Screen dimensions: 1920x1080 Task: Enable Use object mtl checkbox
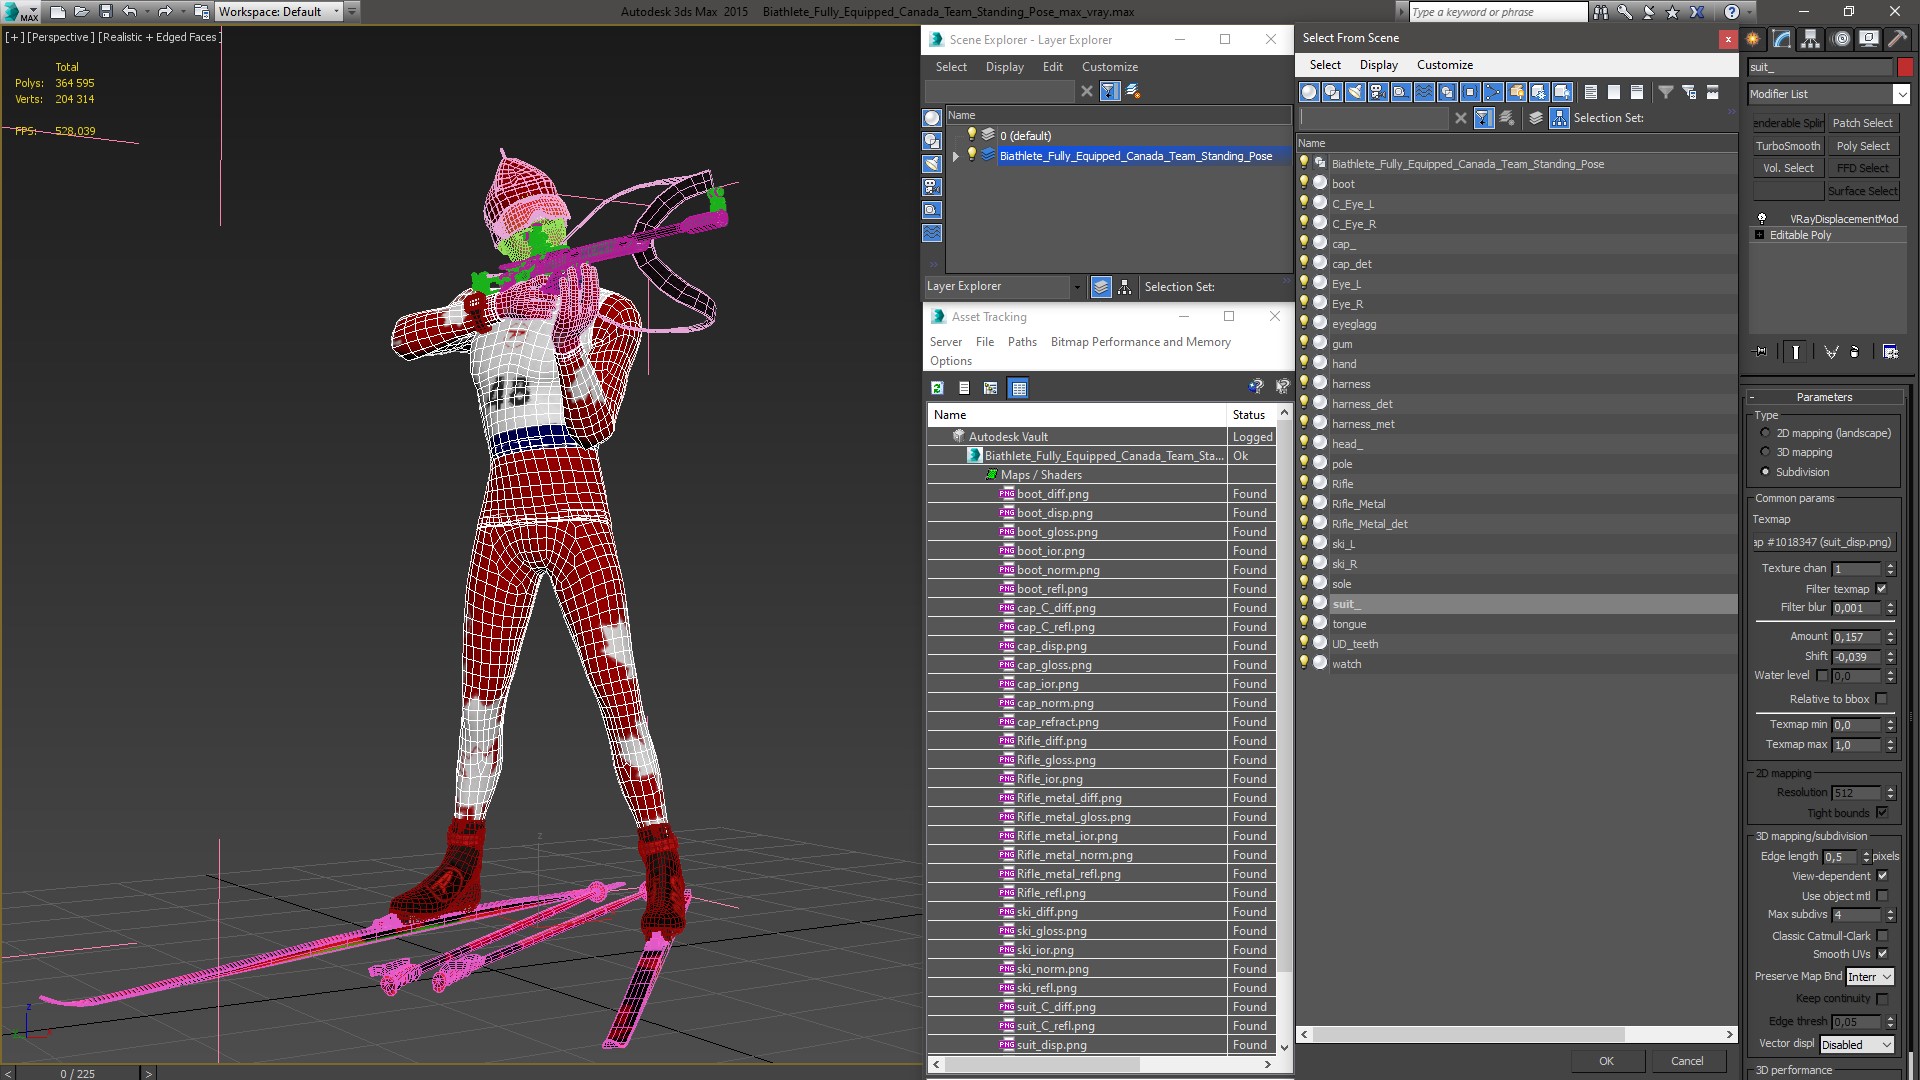(1882, 896)
